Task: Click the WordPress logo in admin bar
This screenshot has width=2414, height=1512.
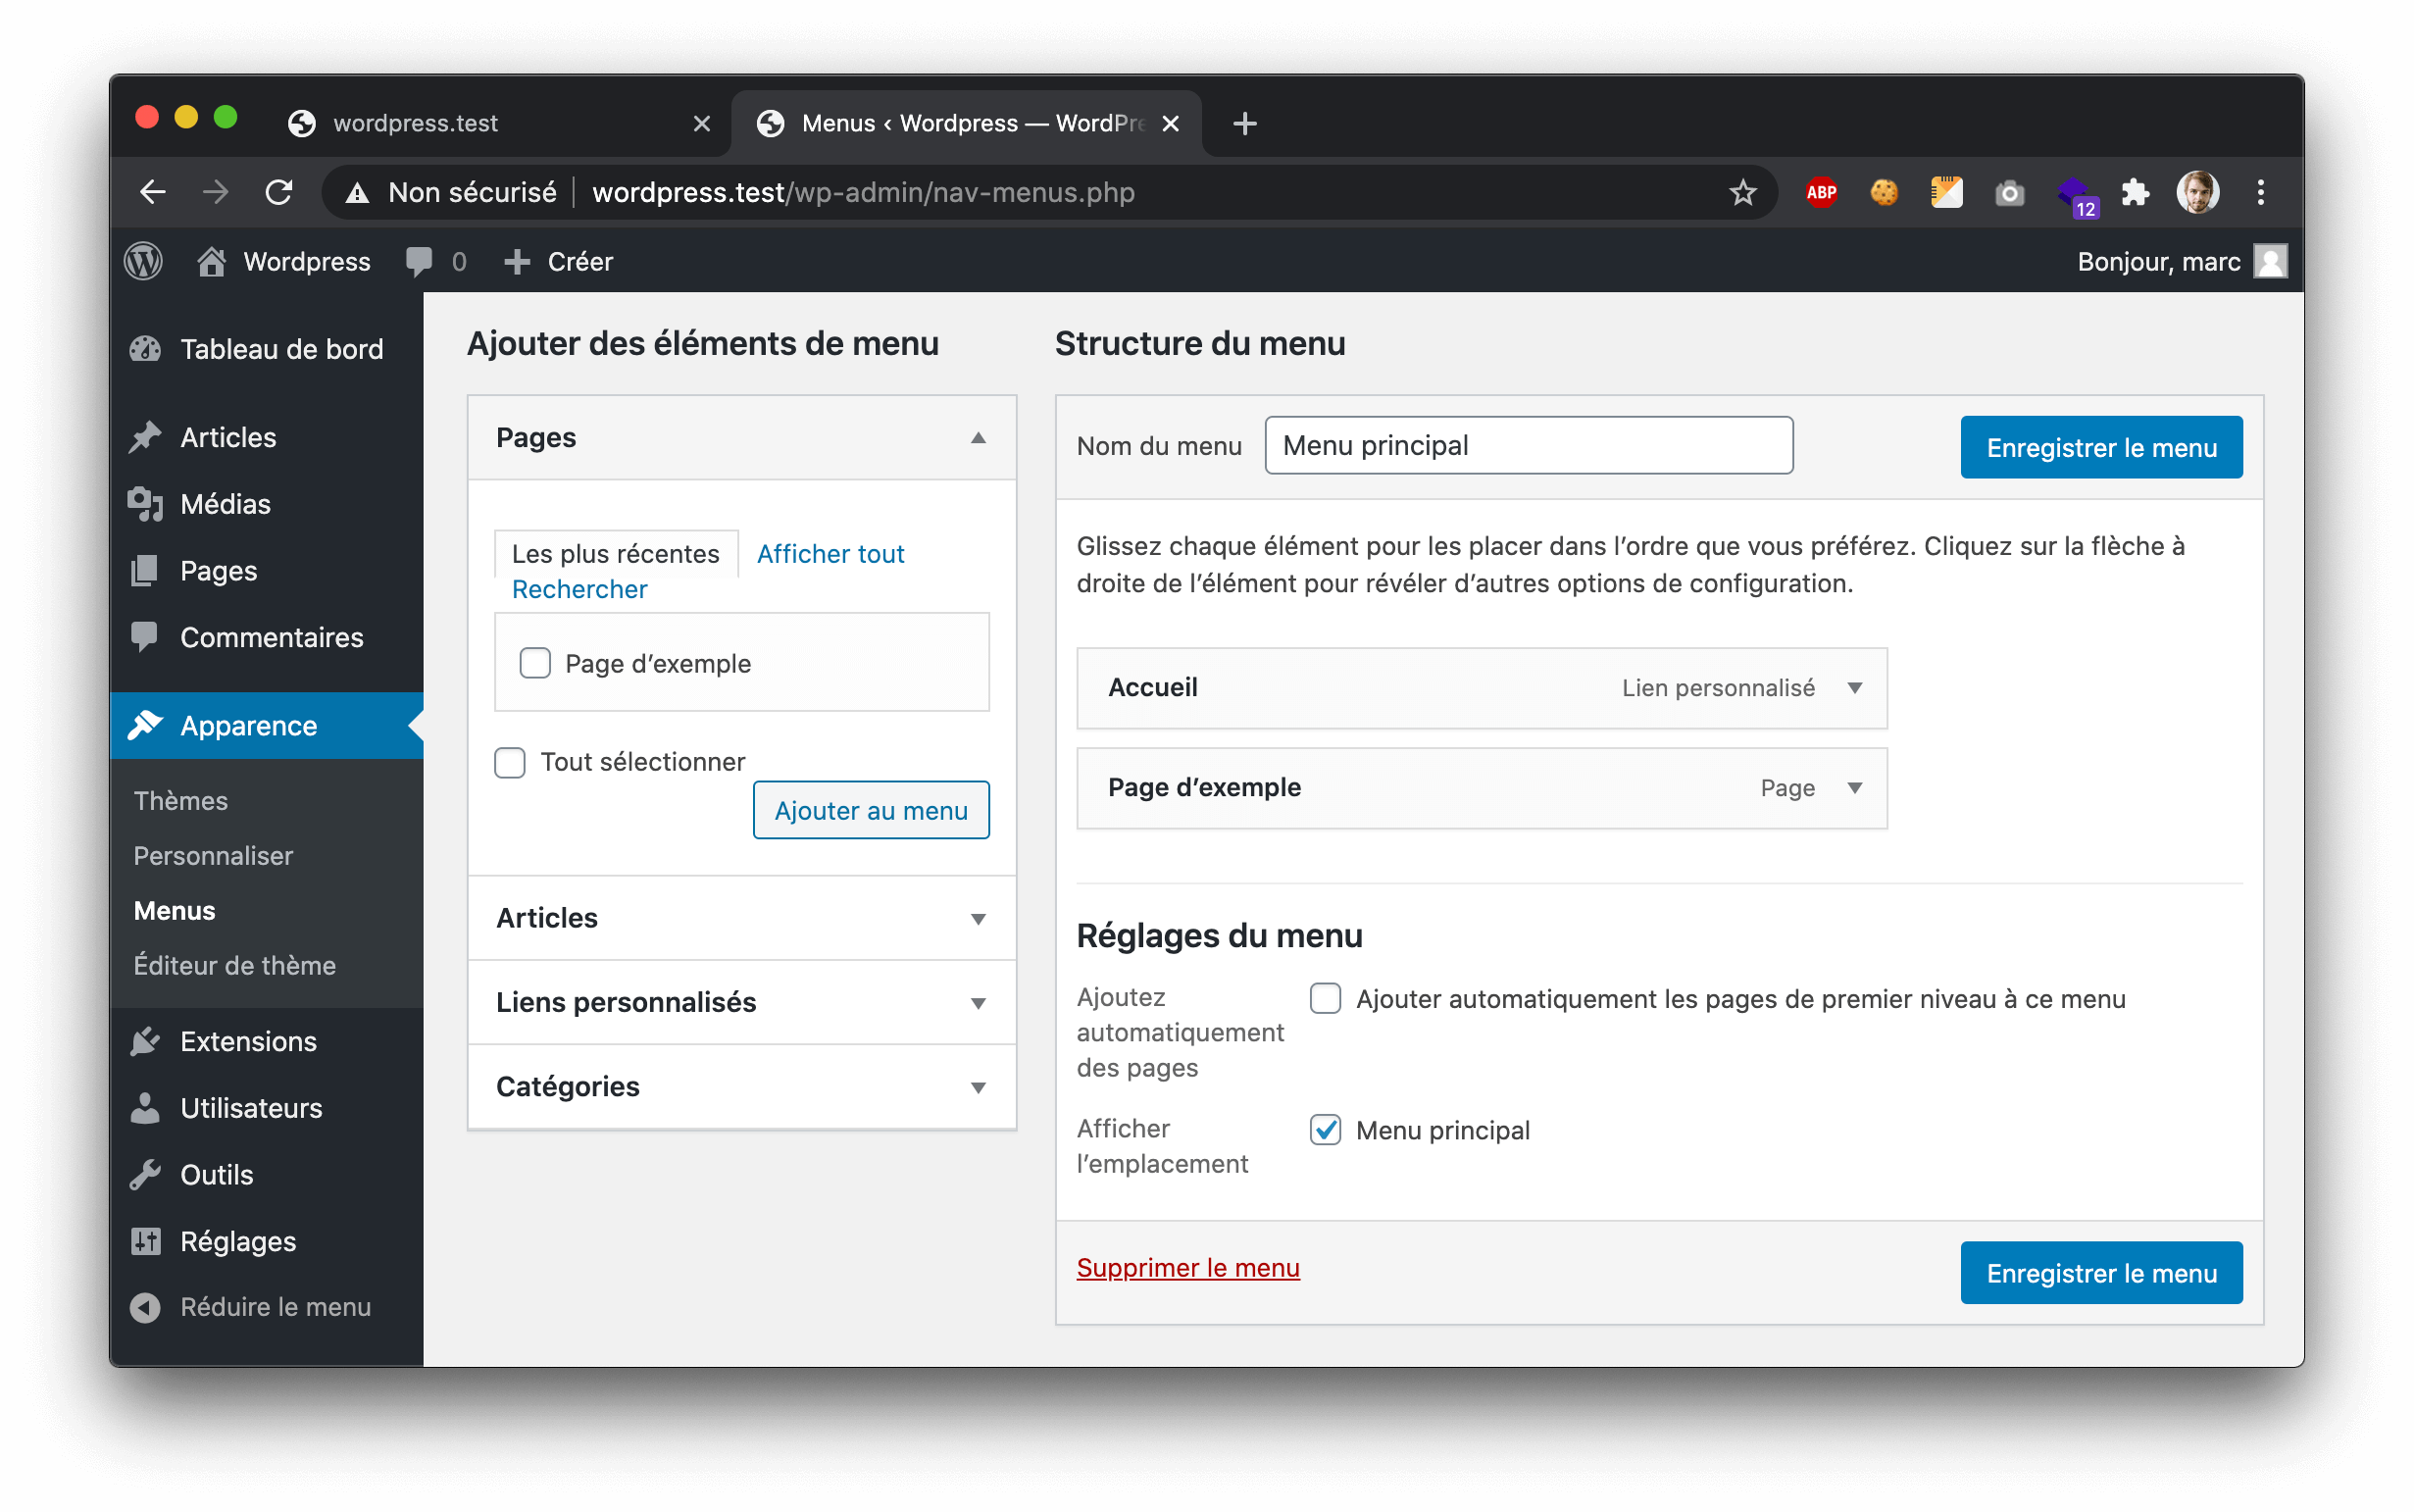Action: [x=143, y=262]
